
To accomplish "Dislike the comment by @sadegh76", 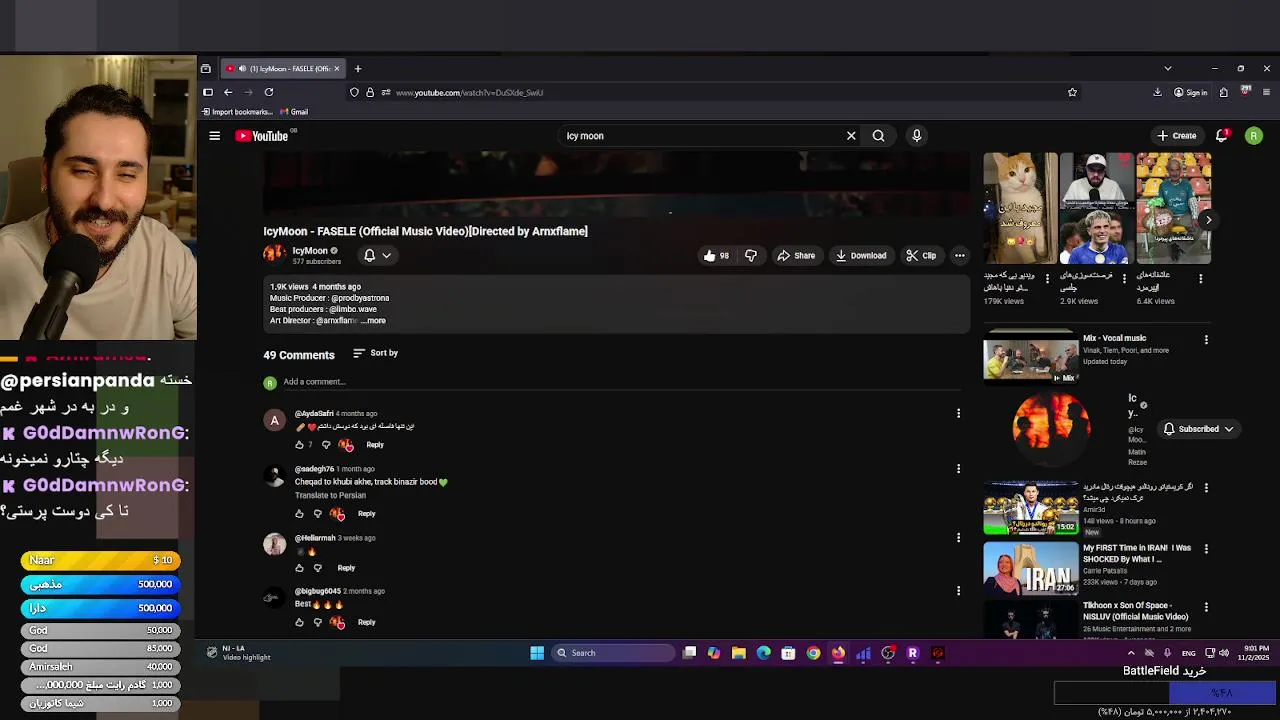I will 318,514.
